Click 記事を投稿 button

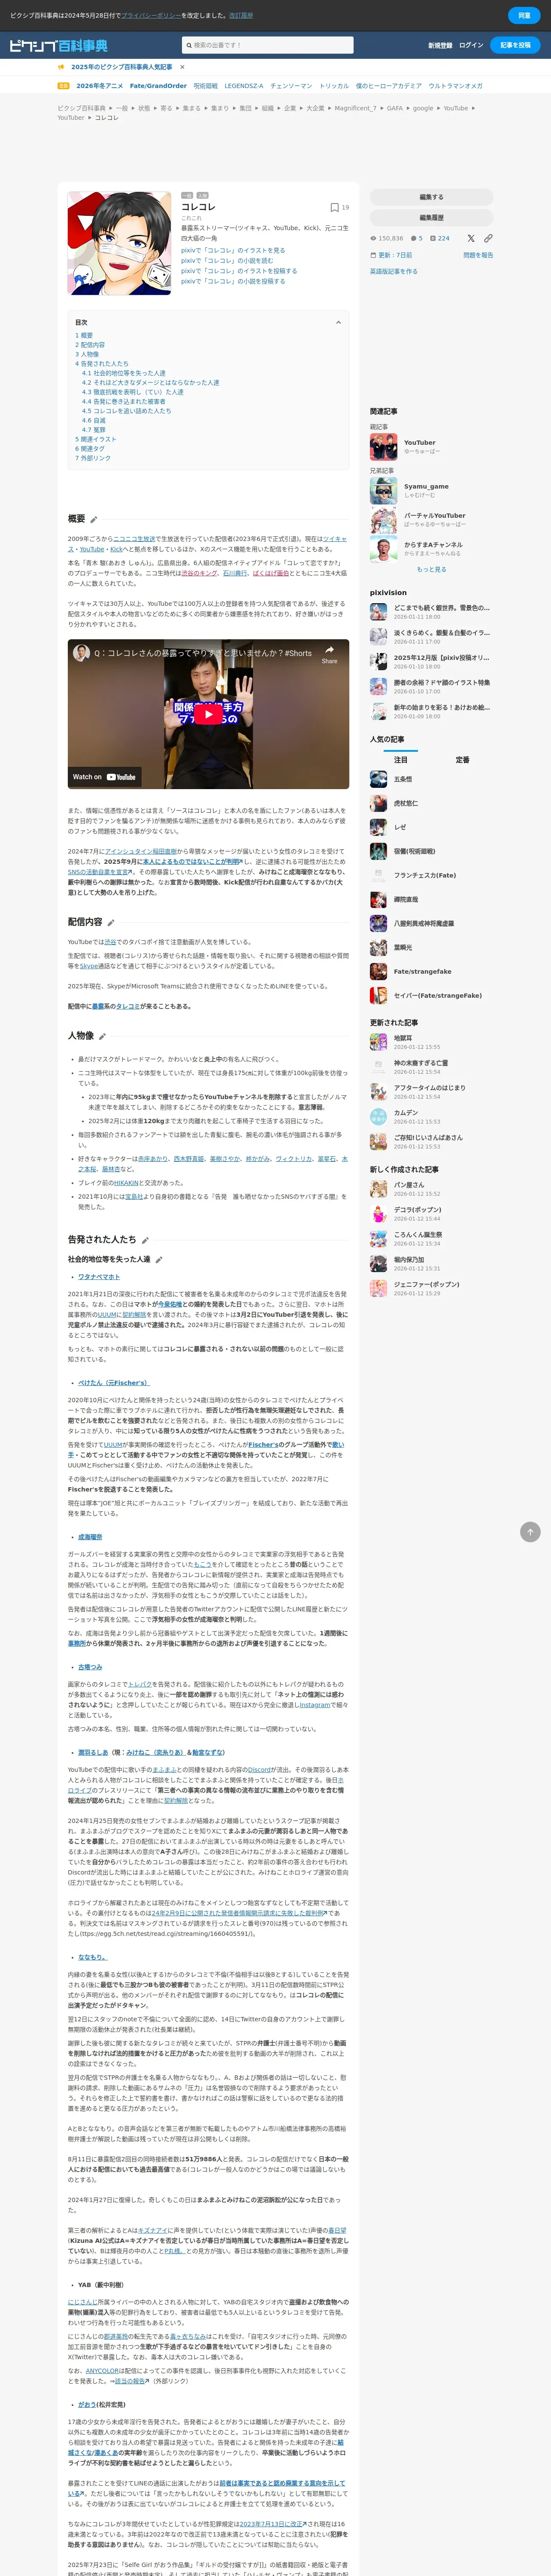(516, 45)
